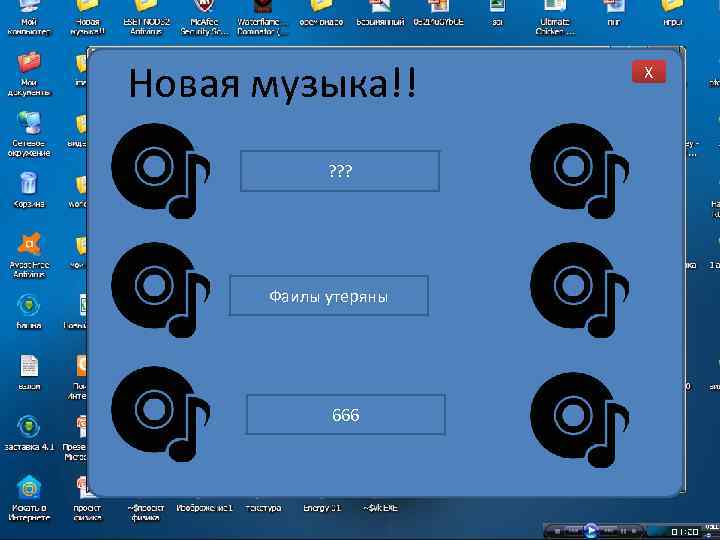Open Изображение1 desktop file
This screenshot has width=720, height=540.
point(204,508)
